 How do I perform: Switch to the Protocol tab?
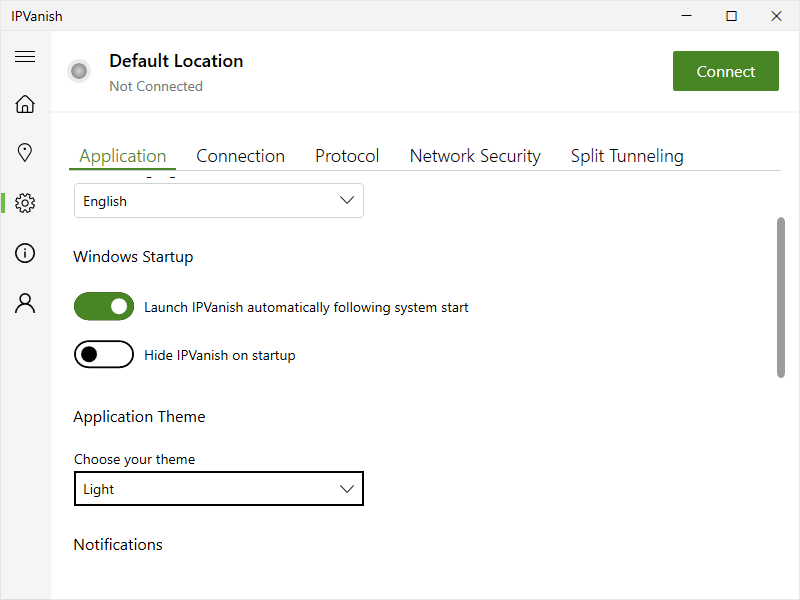click(x=347, y=156)
